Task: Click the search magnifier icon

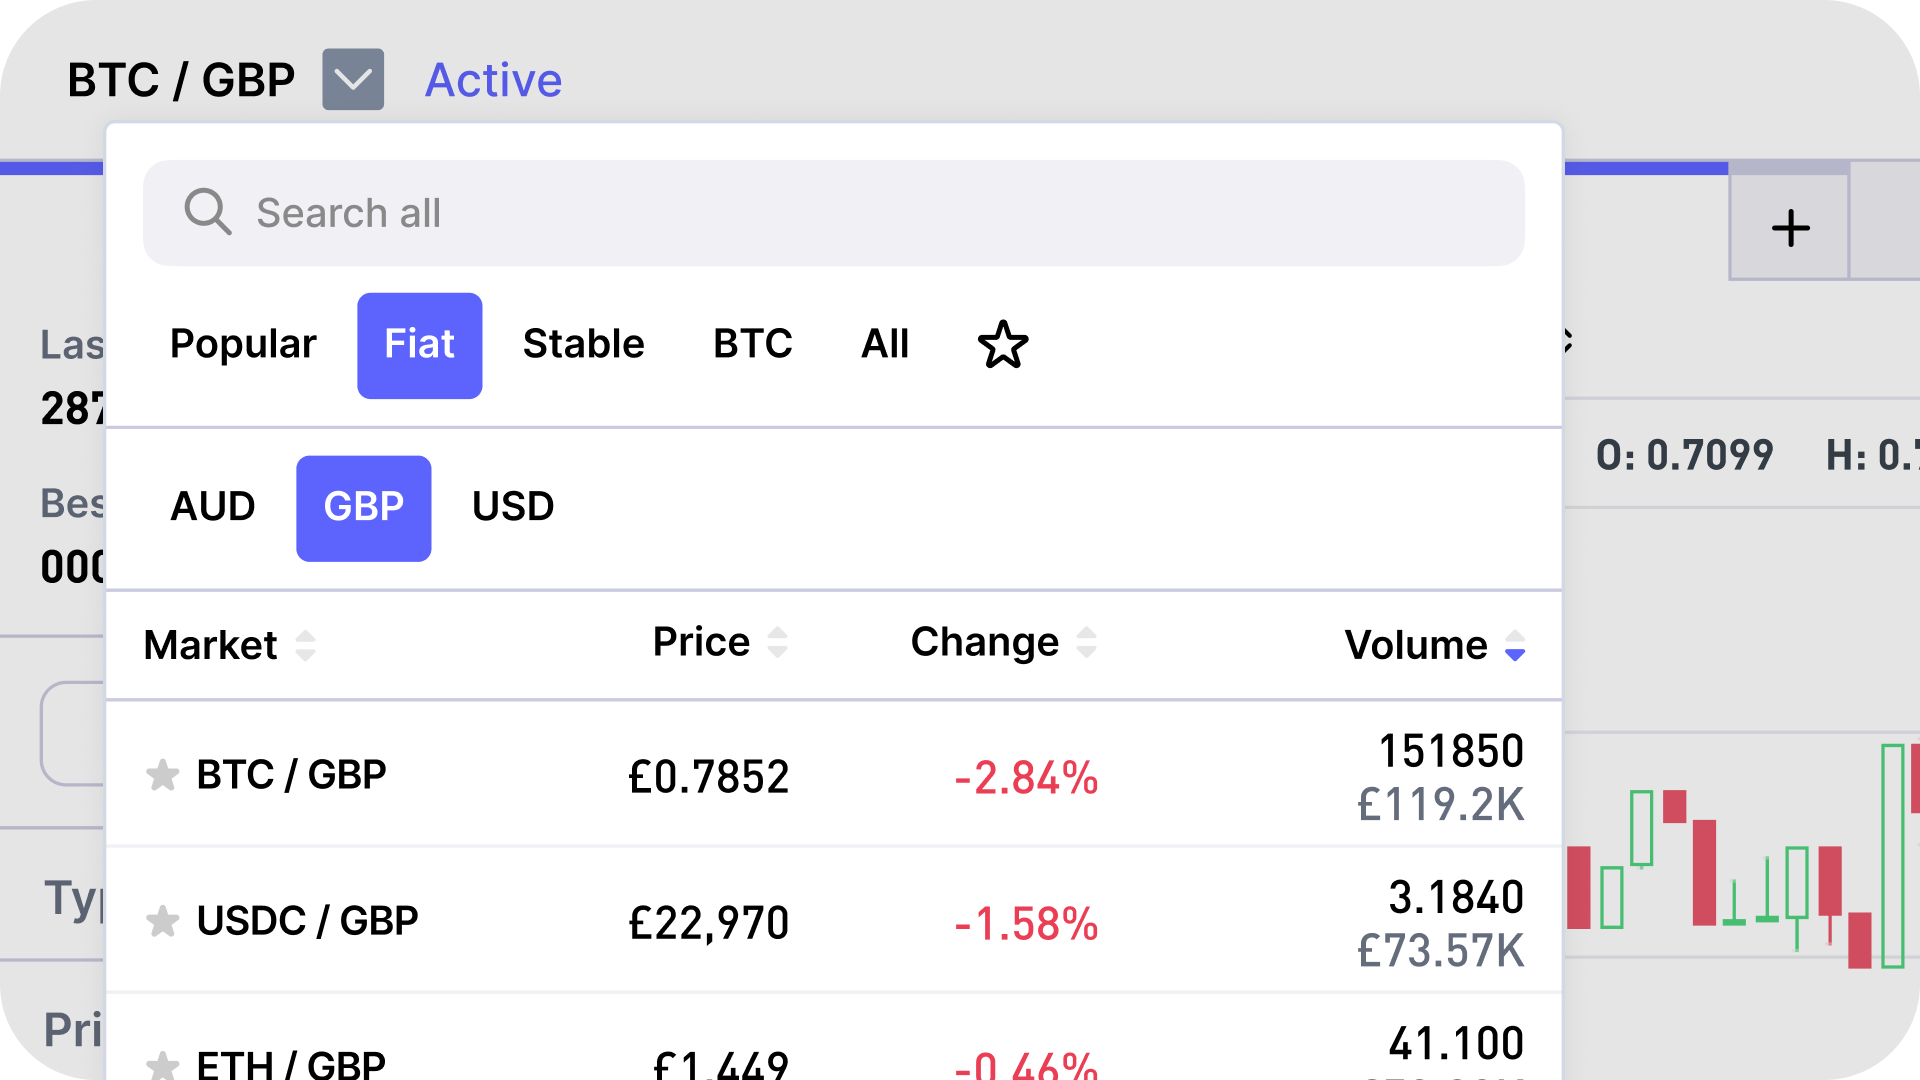Action: pos(207,212)
